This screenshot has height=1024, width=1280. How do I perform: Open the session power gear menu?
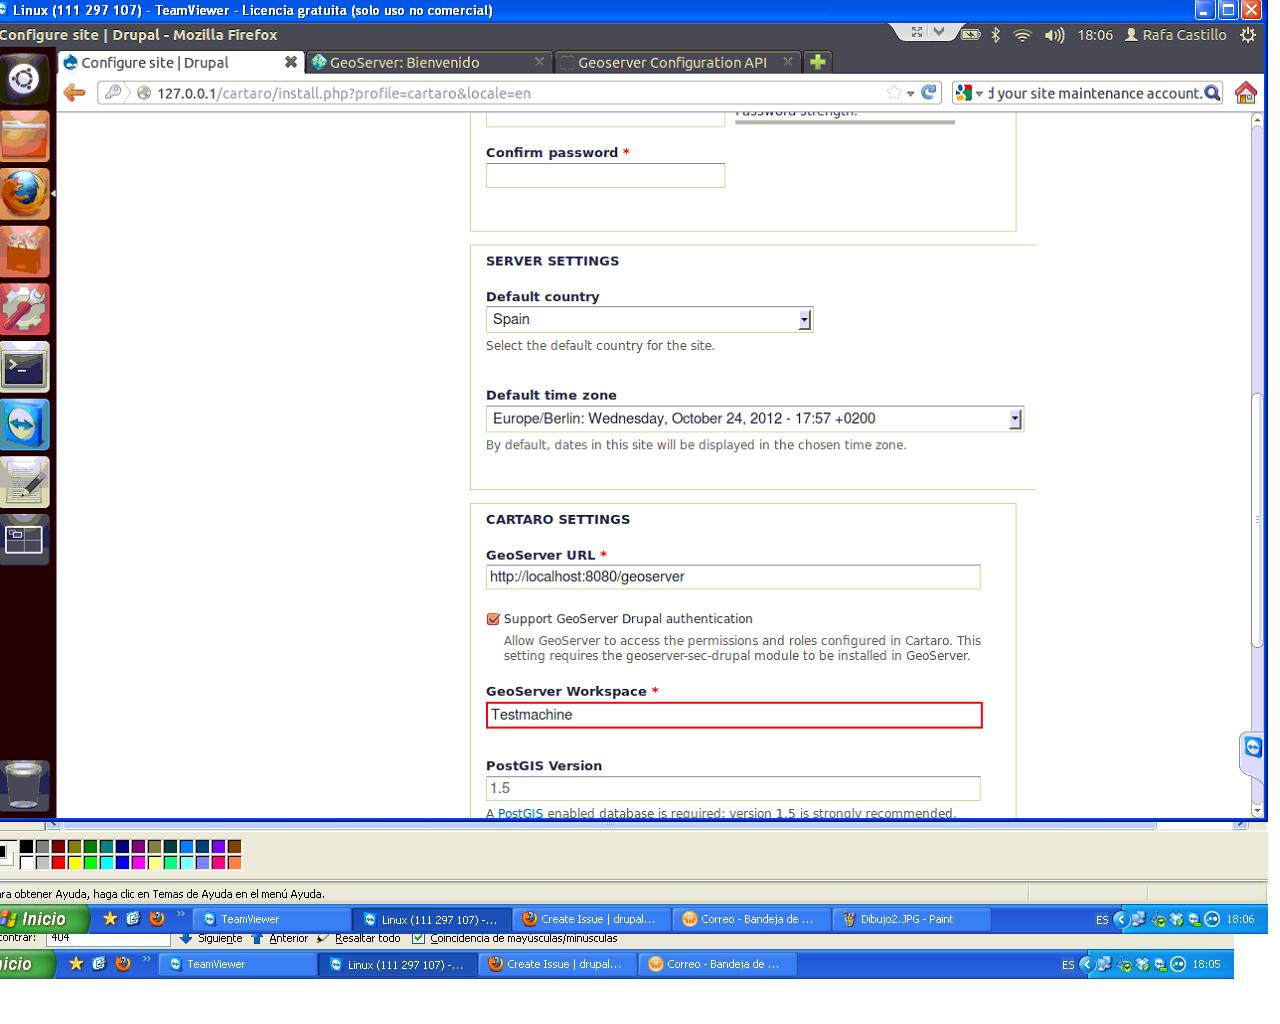(1247, 35)
